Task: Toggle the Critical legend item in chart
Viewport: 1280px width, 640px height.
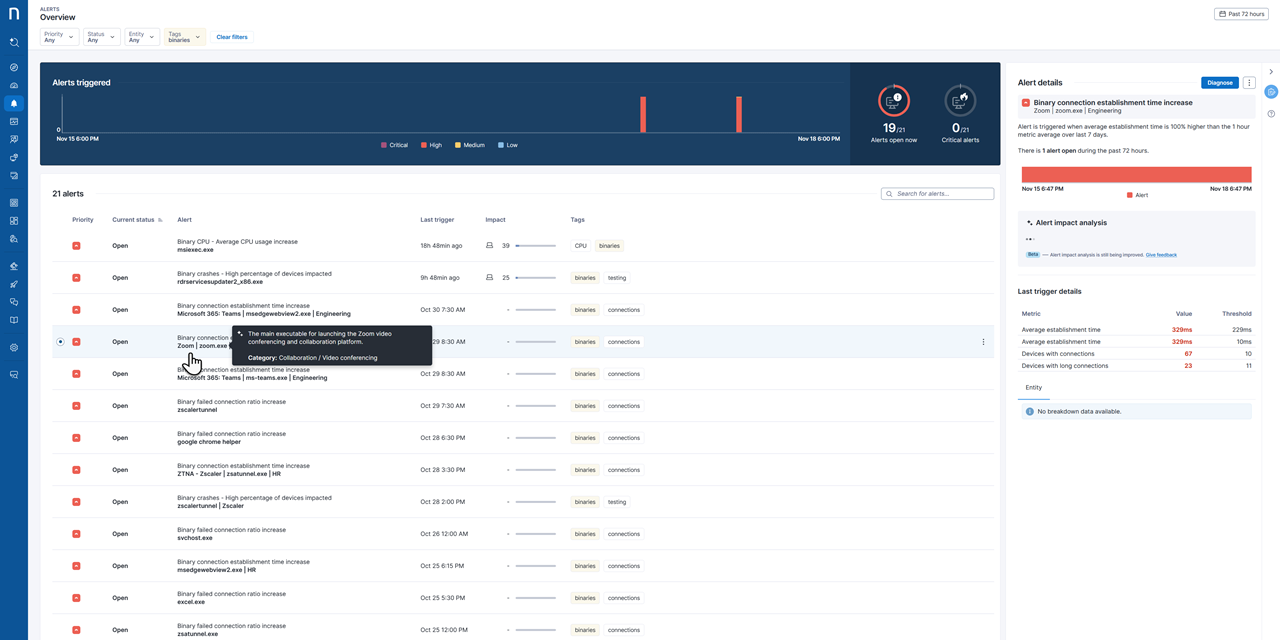Action: 394,145
